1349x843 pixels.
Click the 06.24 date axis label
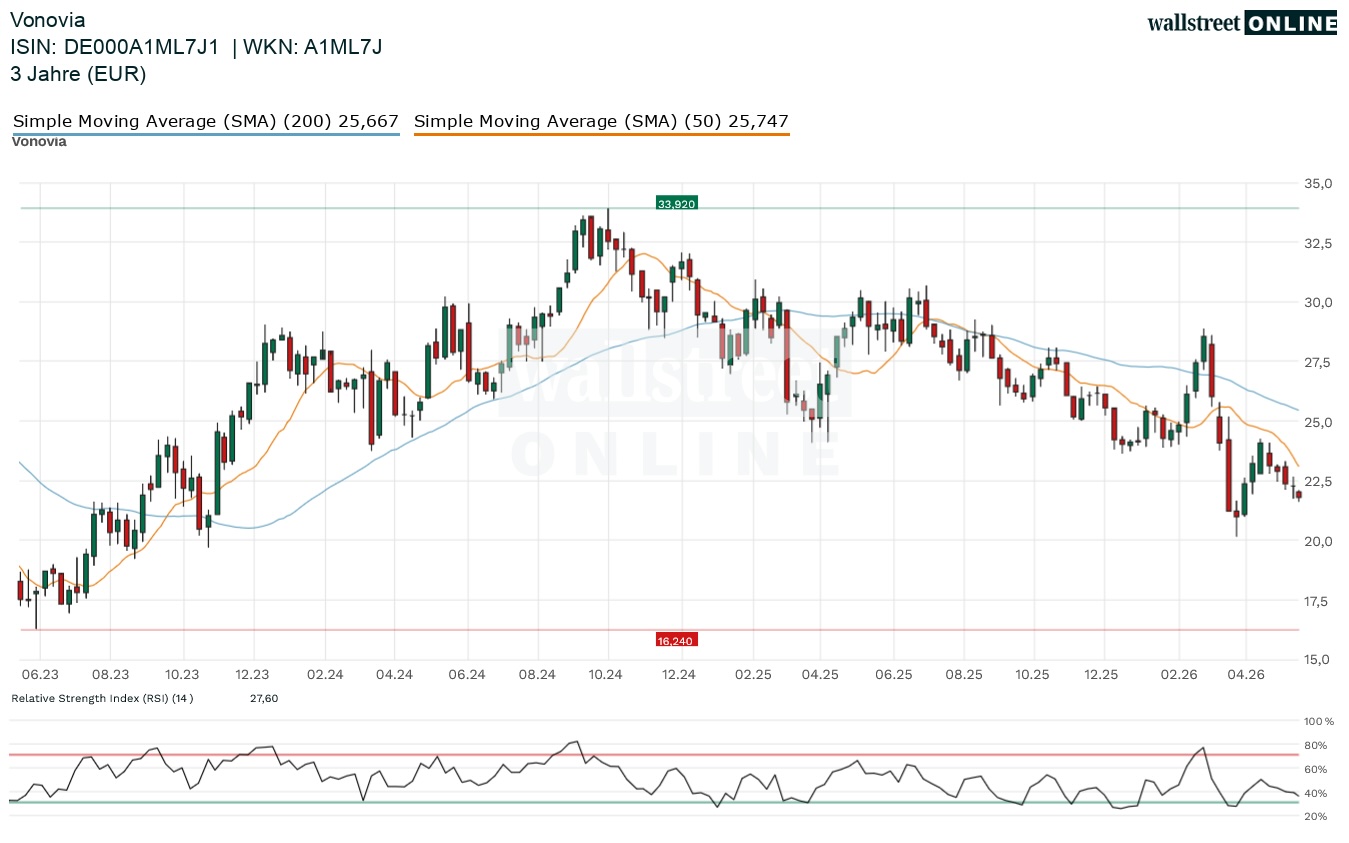coord(466,675)
